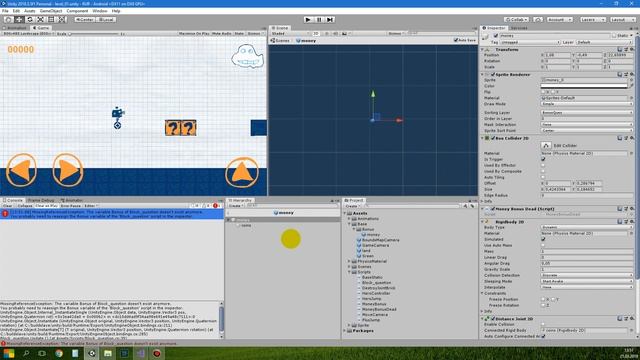Open Chrome from Windows taskbar

pos(59,353)
